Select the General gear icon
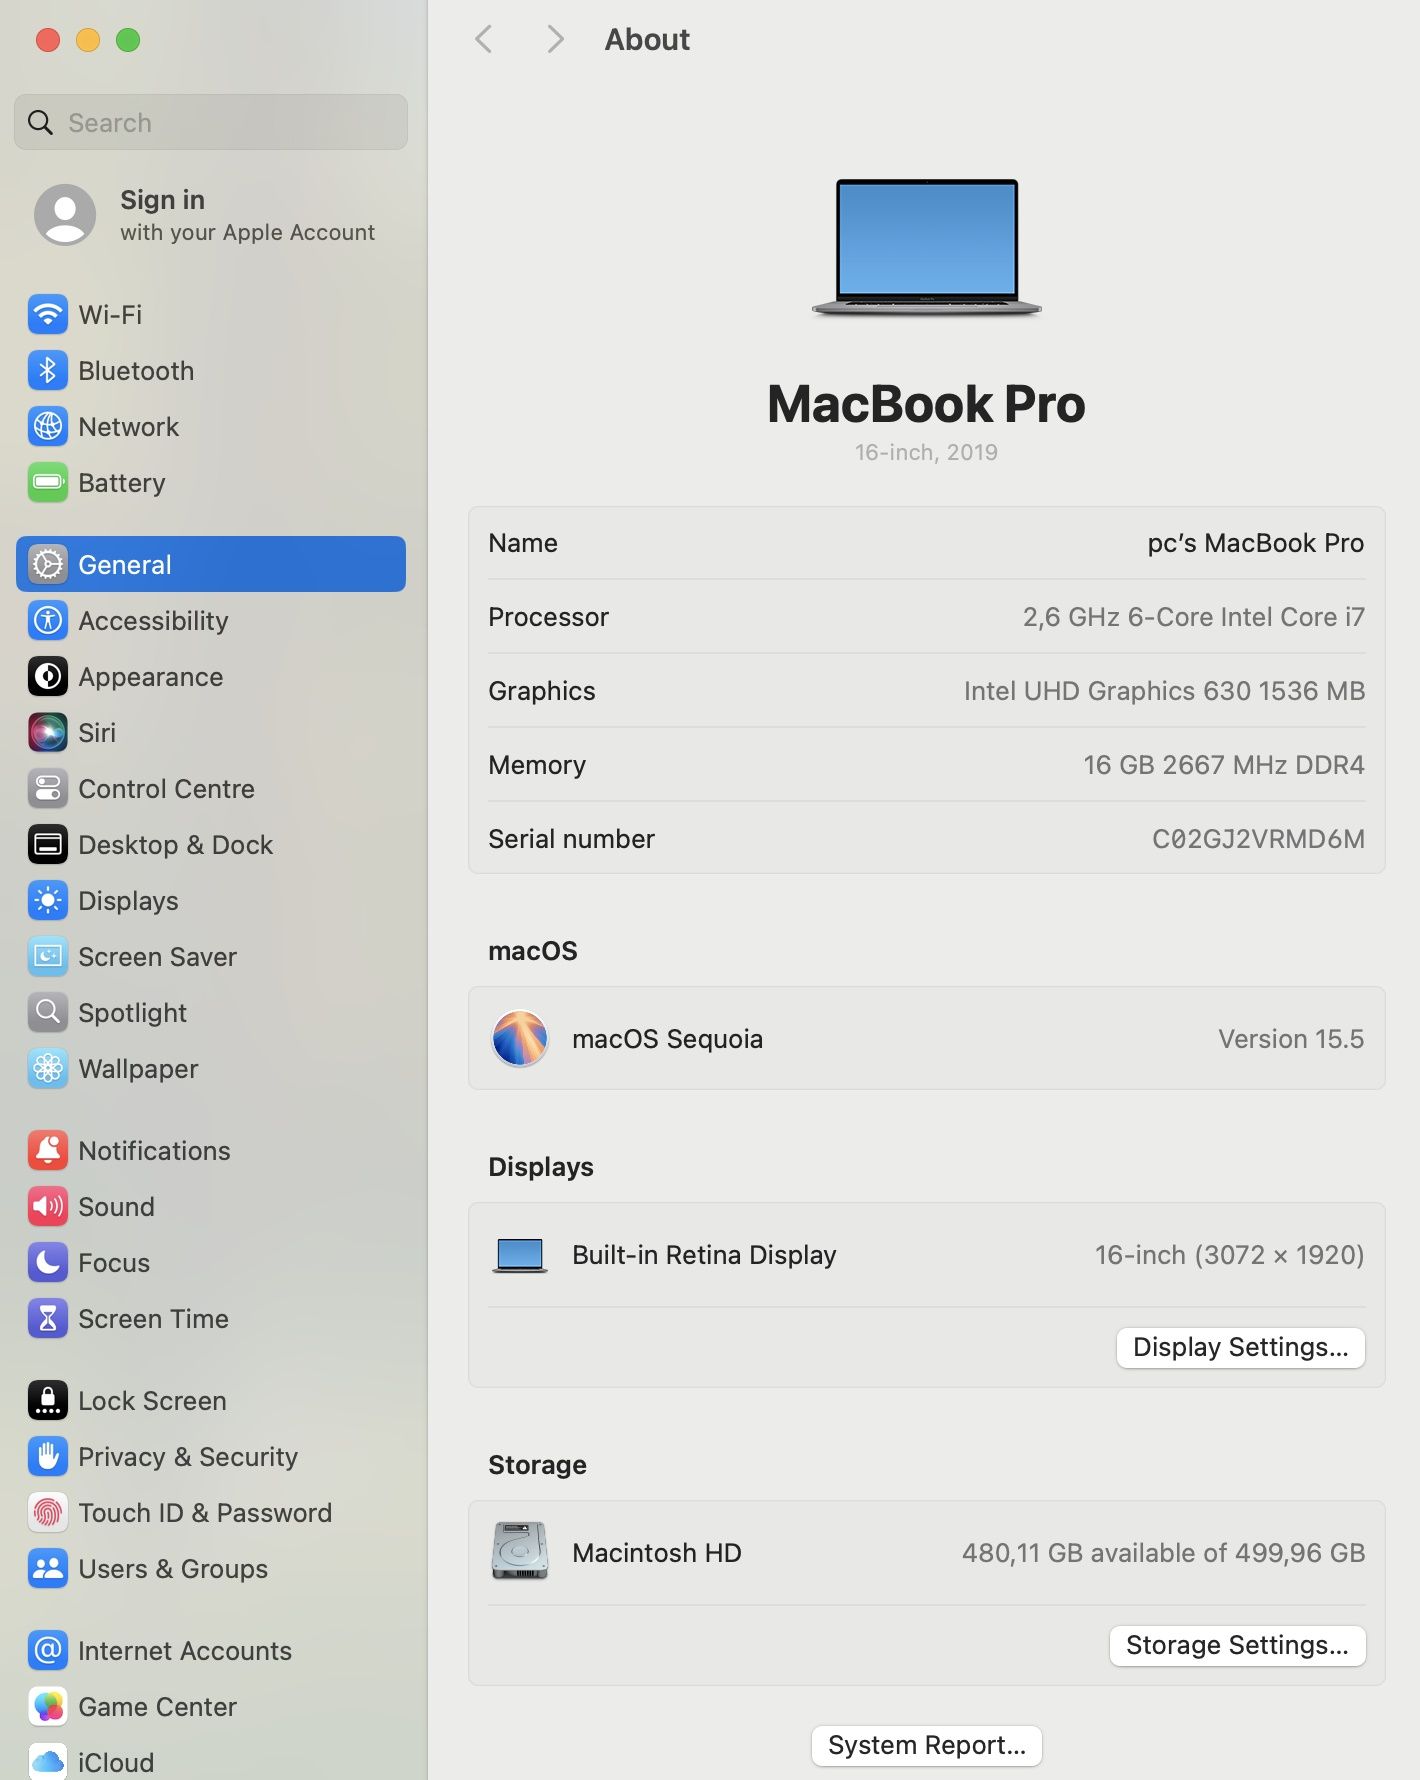This screenshot has height=1780, width=1420. [48, 565]
